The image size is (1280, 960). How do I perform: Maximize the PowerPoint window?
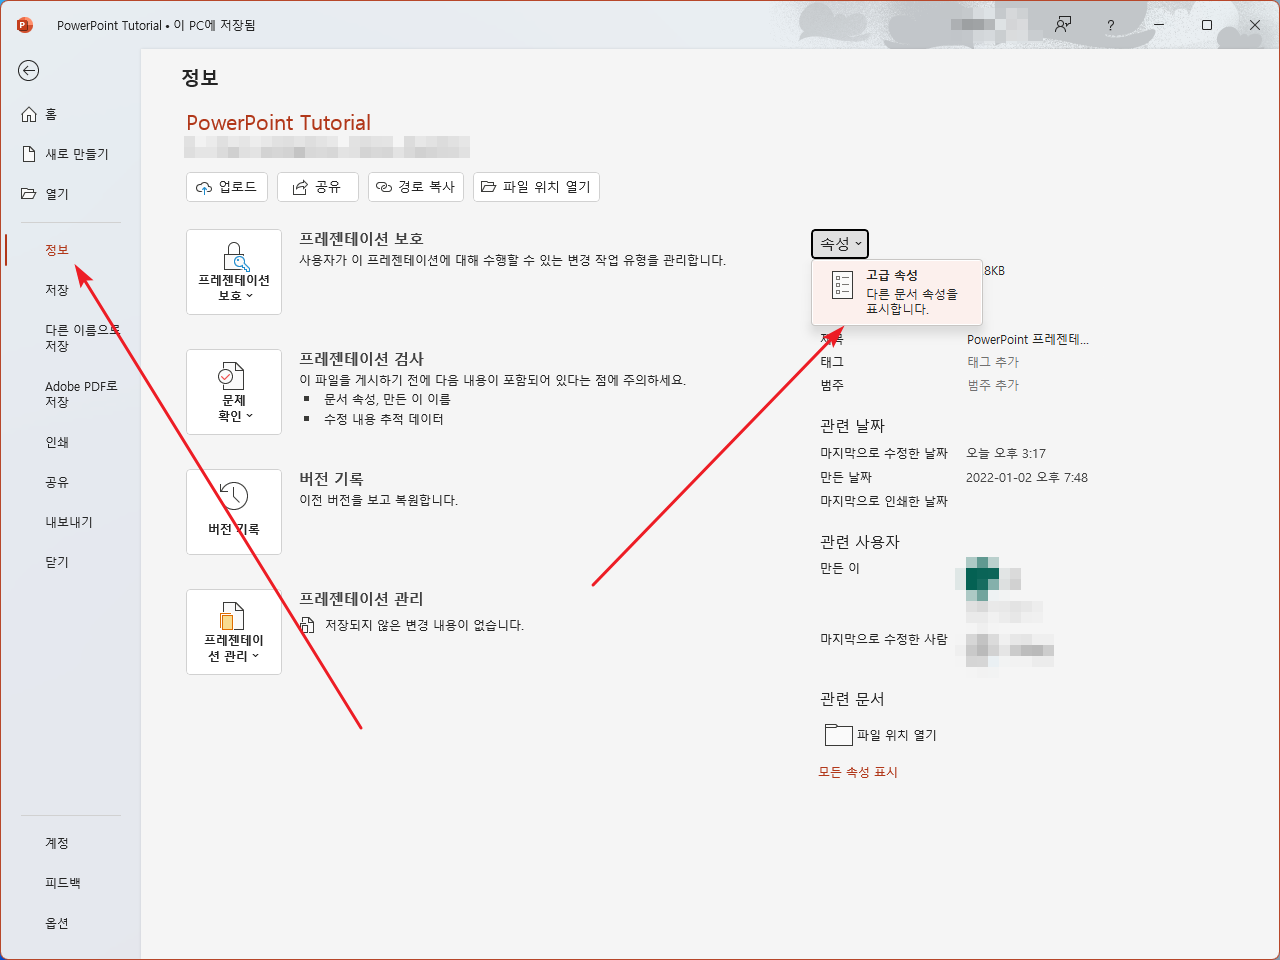pyautogui.click(x=1207, y=25)
